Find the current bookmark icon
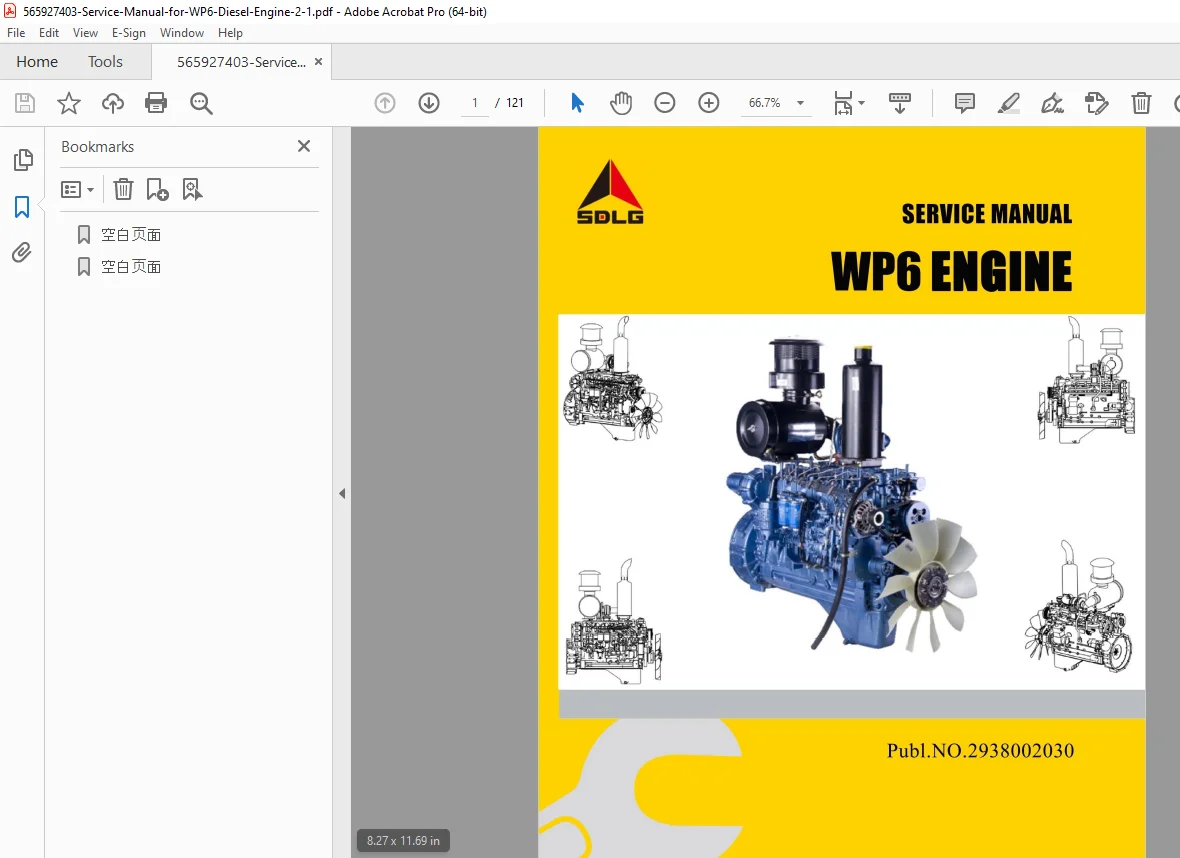Viewport: 1180px width, 858px height. tap(192, 190)
